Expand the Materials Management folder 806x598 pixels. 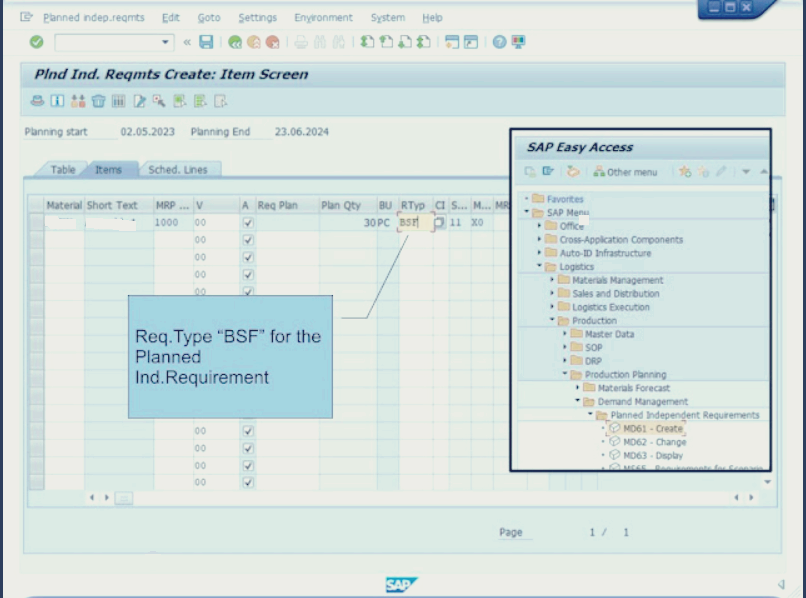552,280
